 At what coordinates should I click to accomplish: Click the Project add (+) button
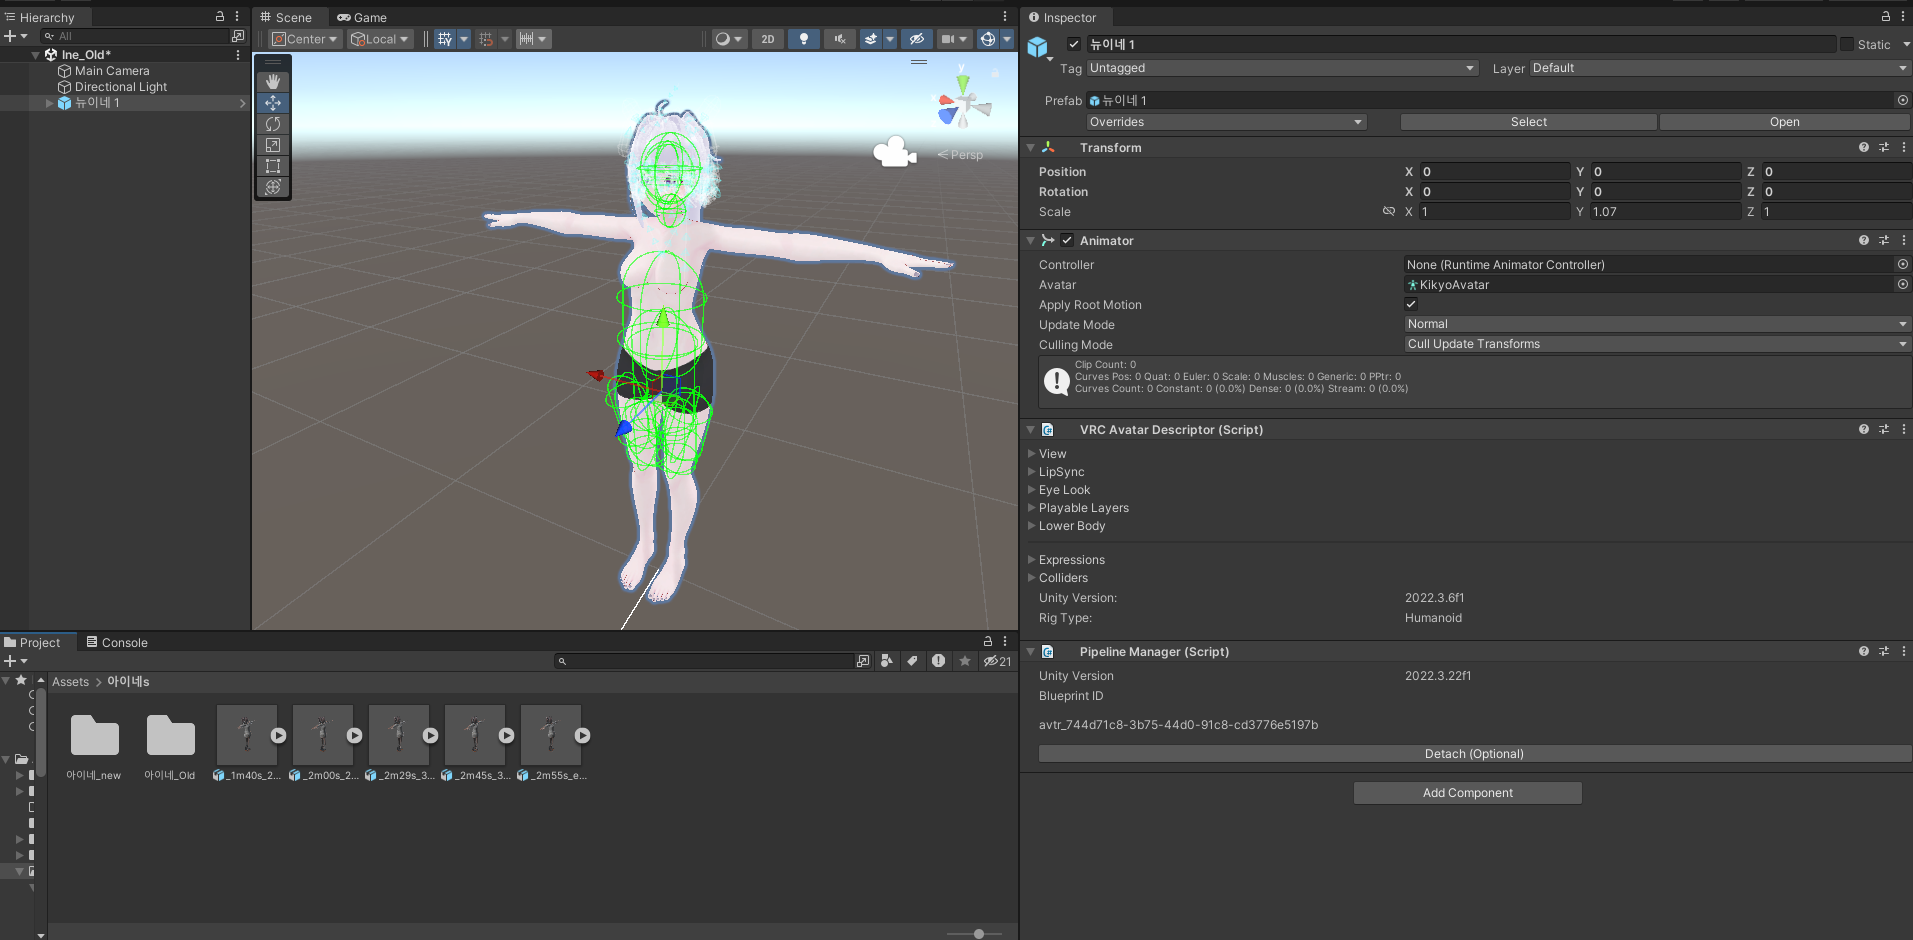pos(10,661)
